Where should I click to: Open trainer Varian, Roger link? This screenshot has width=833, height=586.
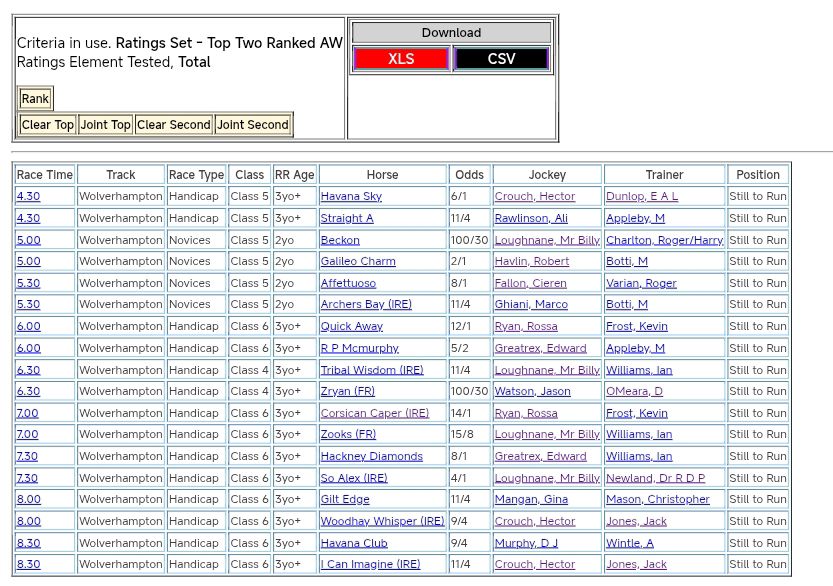pos(640,284)
